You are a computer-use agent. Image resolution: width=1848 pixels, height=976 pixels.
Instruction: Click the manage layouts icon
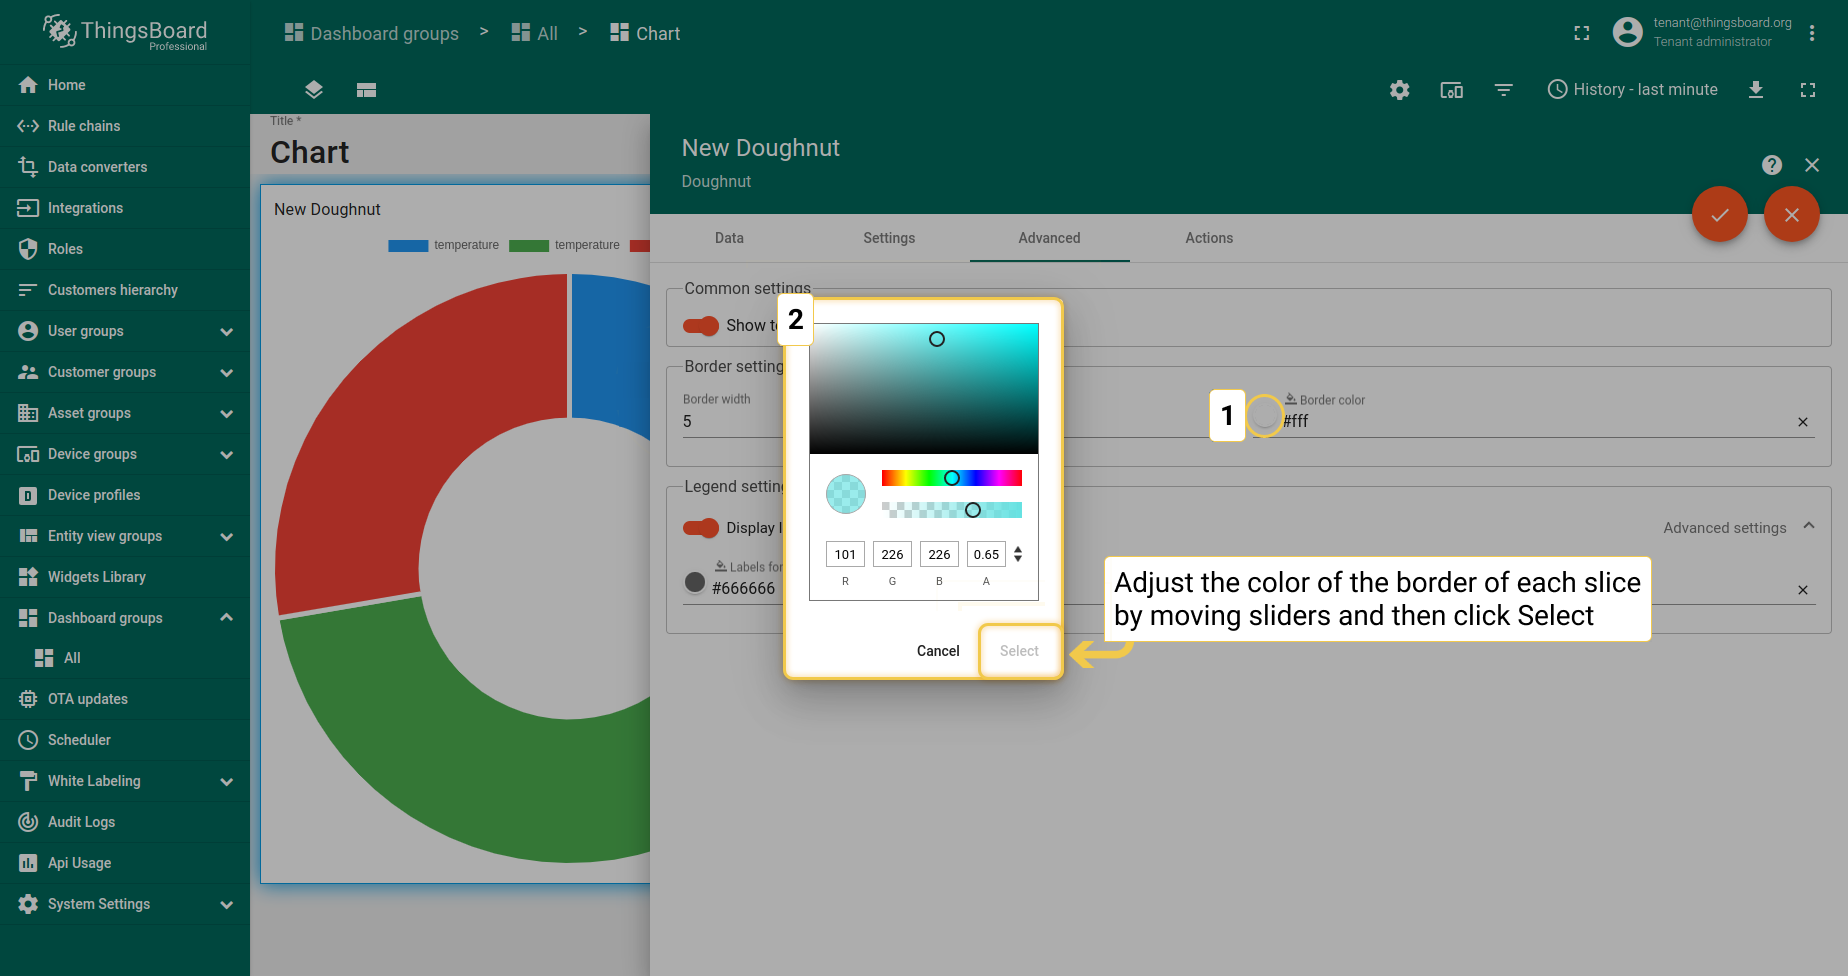[366, 90]
